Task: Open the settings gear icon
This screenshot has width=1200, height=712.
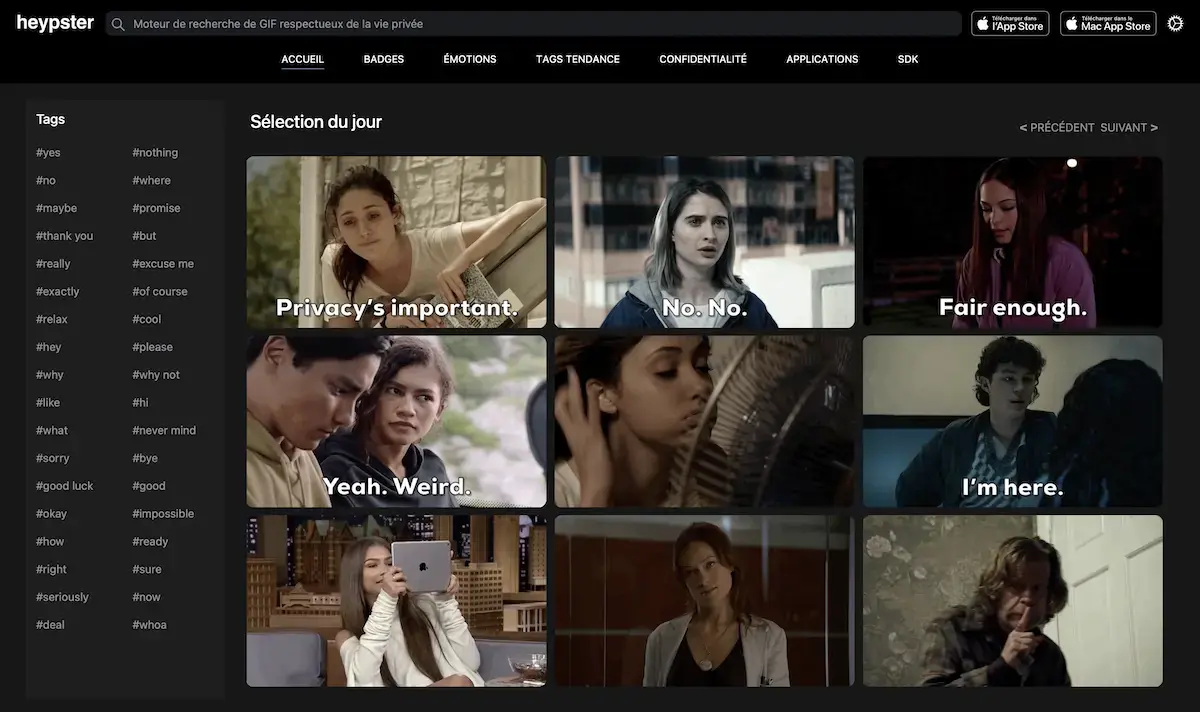Action: [x=1176, y=23]
